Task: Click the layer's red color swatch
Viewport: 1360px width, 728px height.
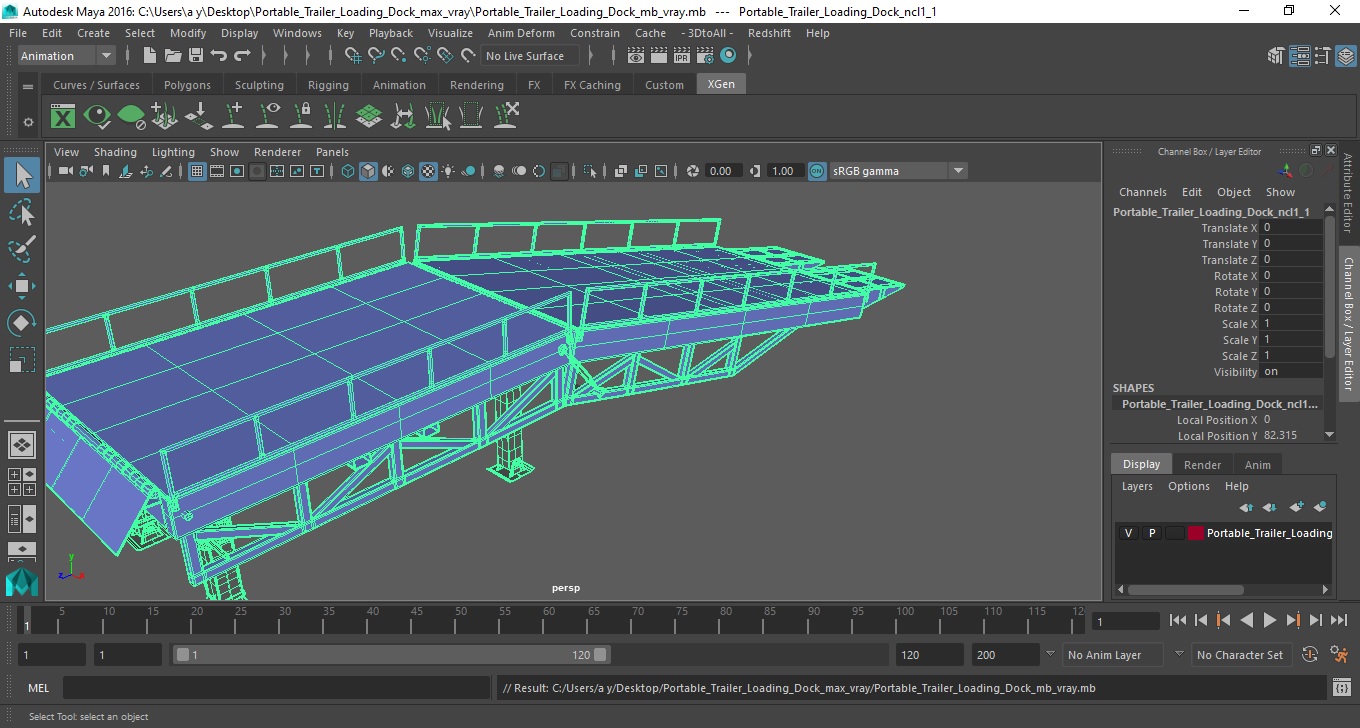Action: 1196,533
